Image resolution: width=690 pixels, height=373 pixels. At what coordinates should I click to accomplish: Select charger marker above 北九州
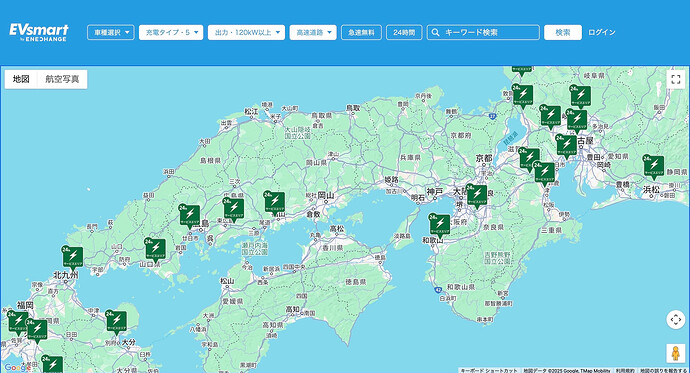pyautogui.click(x=72, y=258)
